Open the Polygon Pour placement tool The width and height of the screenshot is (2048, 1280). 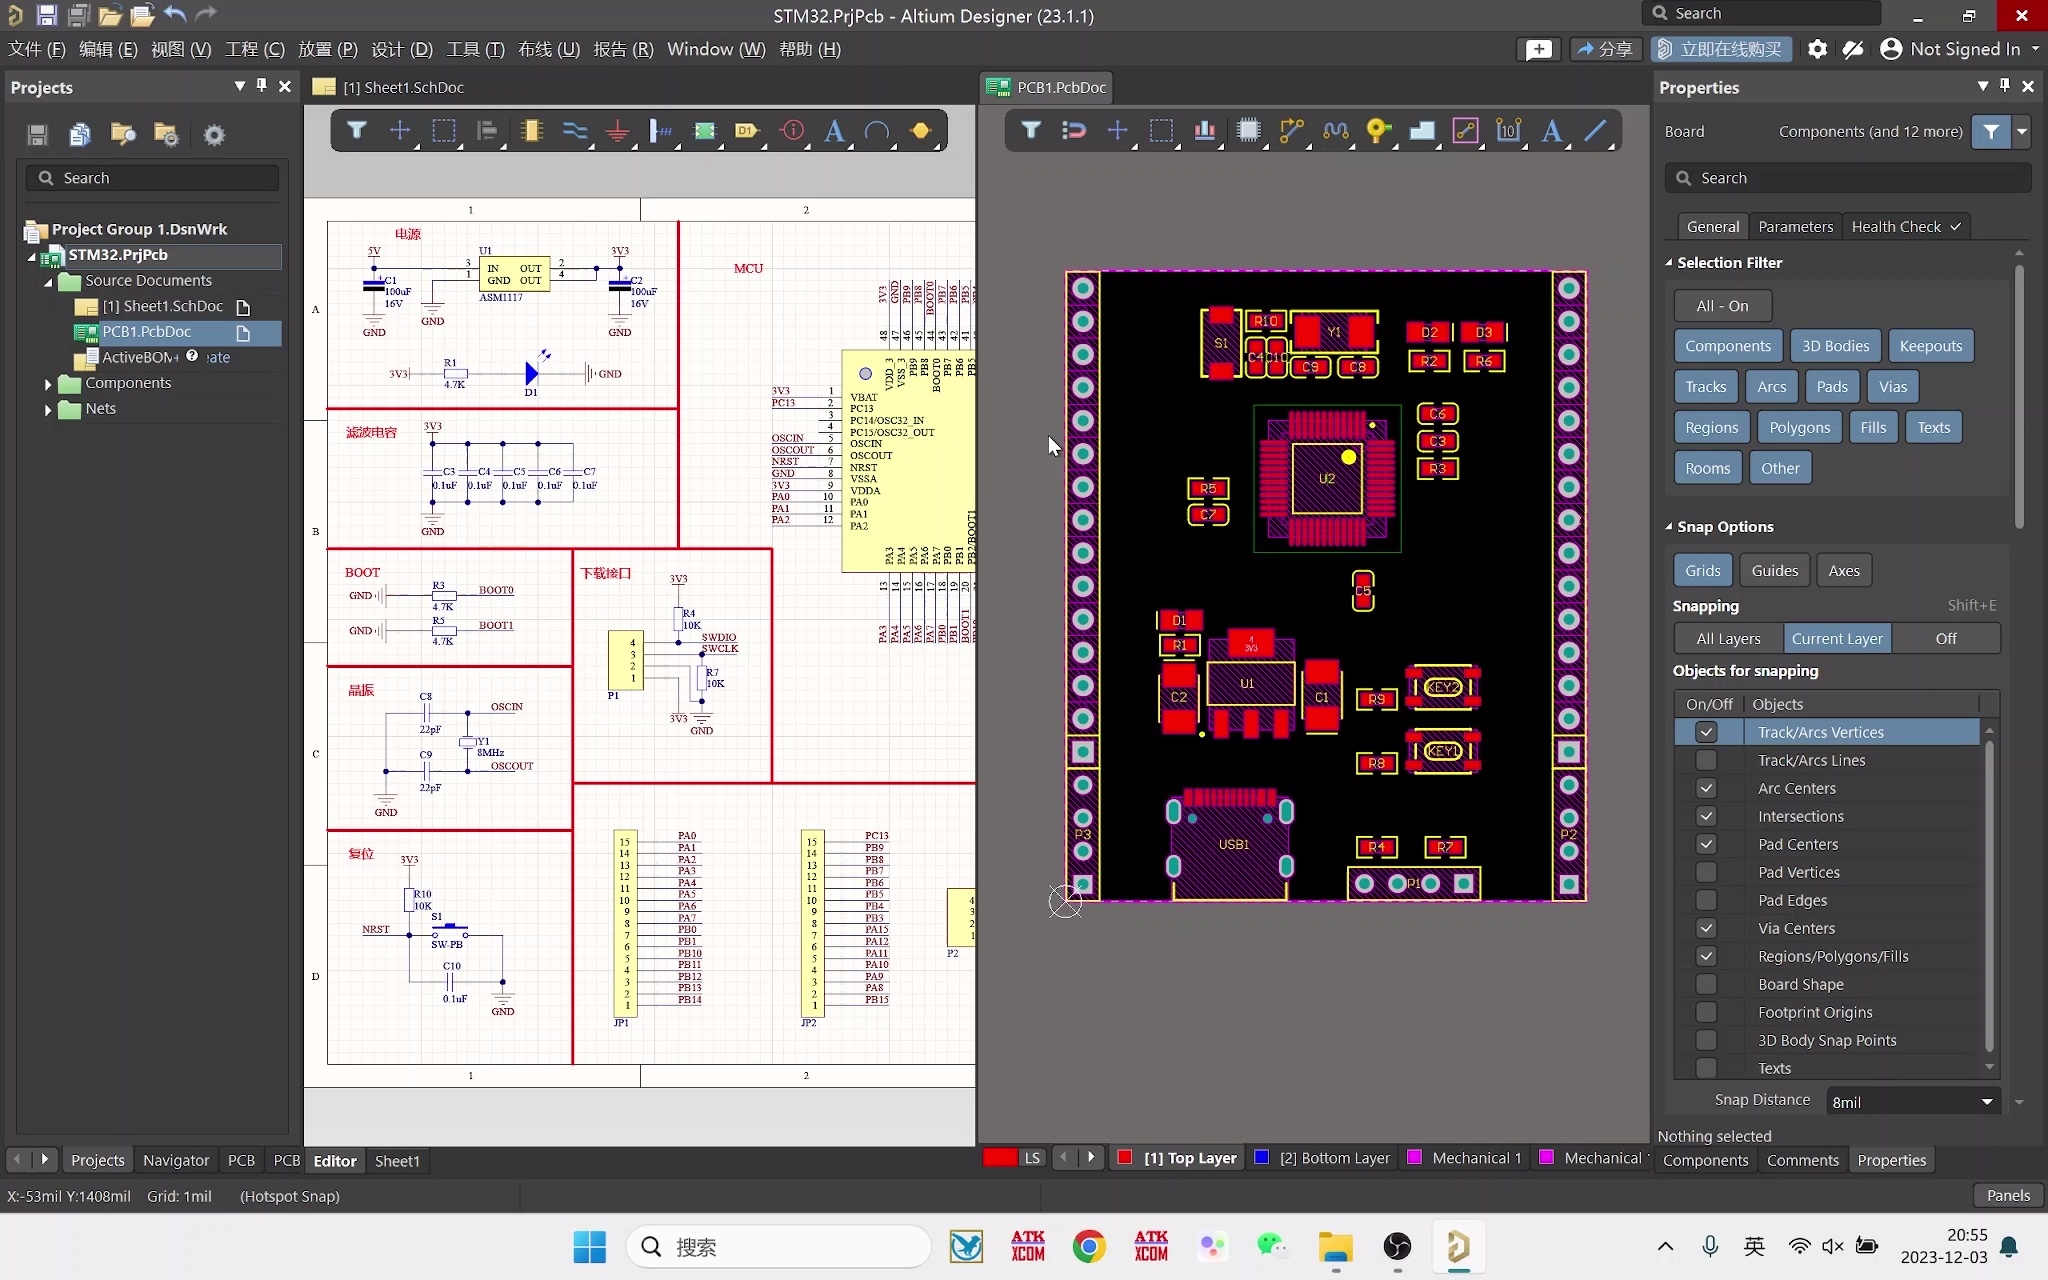click(1422, 131)
